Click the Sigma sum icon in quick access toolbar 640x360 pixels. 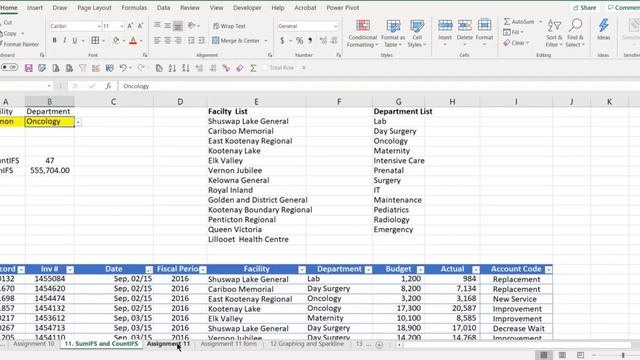253,68
